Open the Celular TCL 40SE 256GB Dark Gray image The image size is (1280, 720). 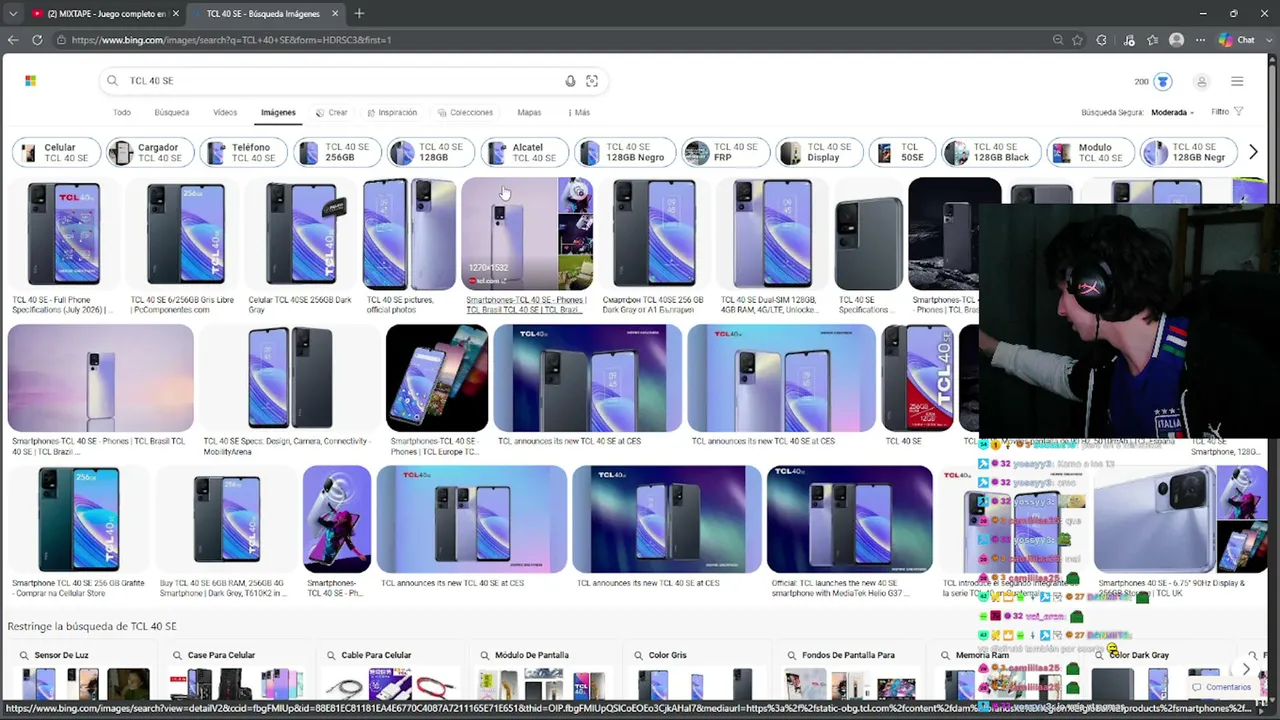pos(300,234)
